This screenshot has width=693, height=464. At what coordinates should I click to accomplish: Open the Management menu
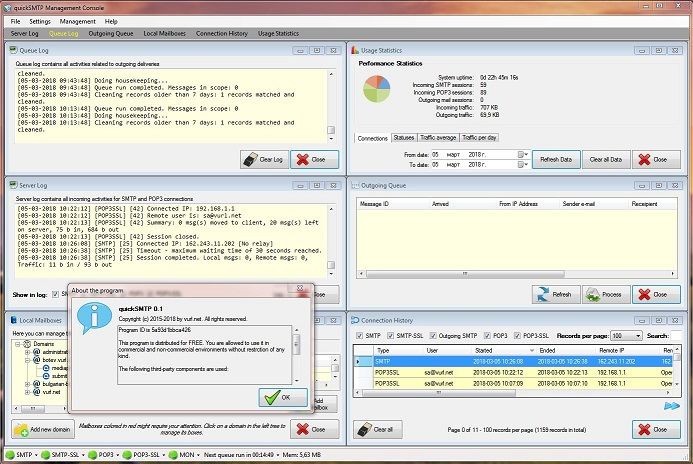pos(77,20)
